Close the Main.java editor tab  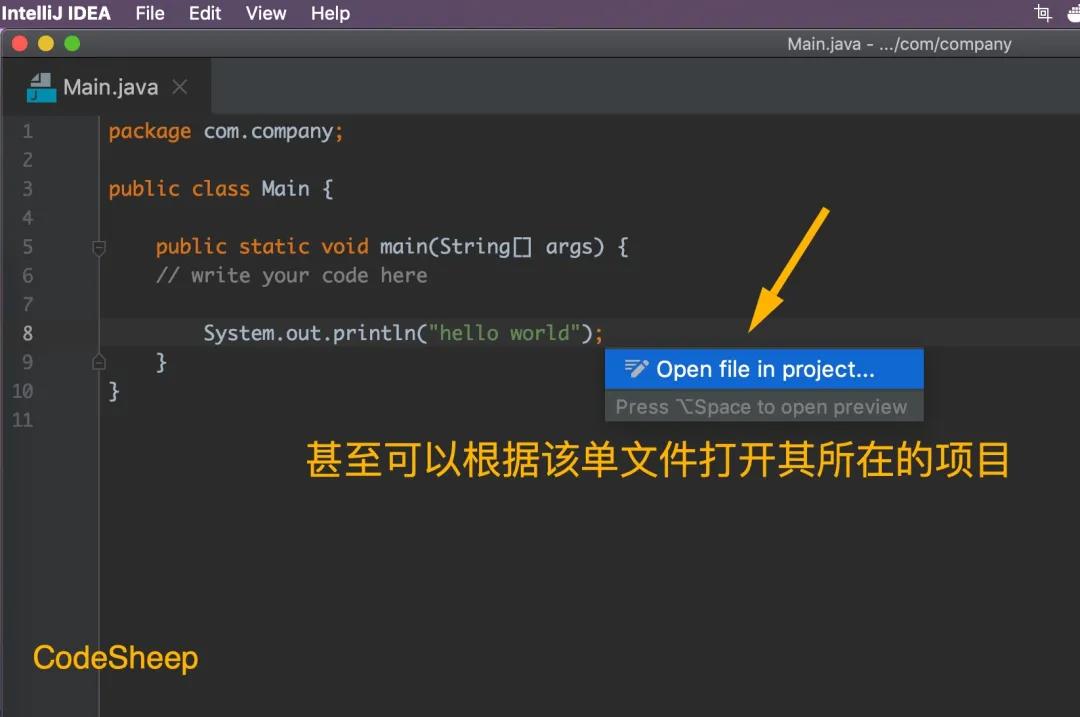tap(180, 87)
